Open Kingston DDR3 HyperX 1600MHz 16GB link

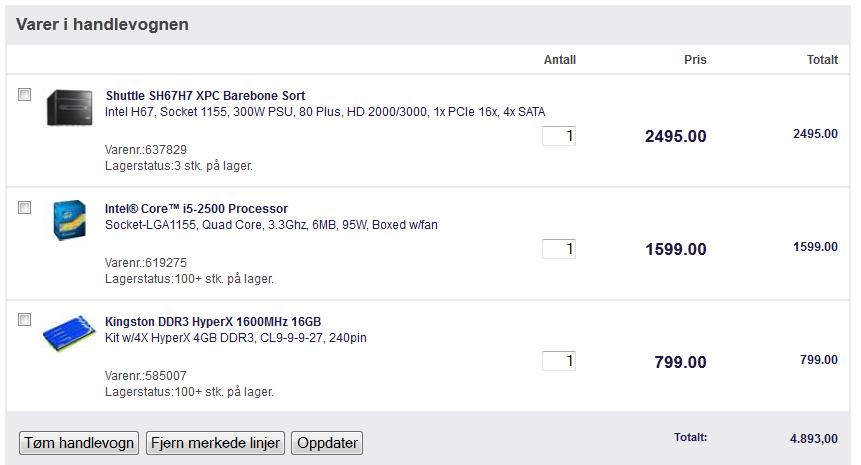[x=213, y=322]
